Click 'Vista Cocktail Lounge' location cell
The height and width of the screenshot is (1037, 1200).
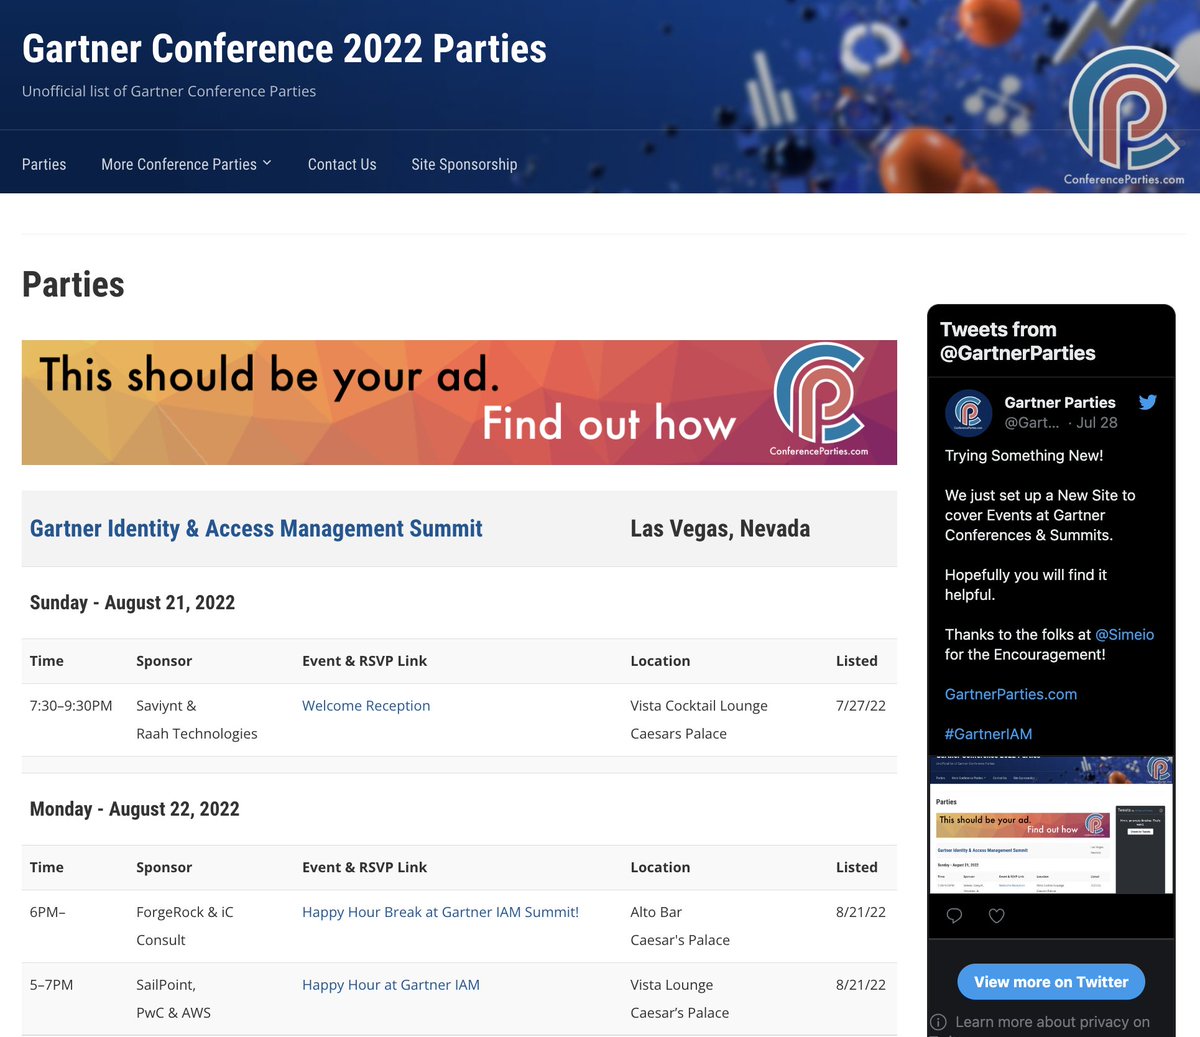(x=699, y=705)
